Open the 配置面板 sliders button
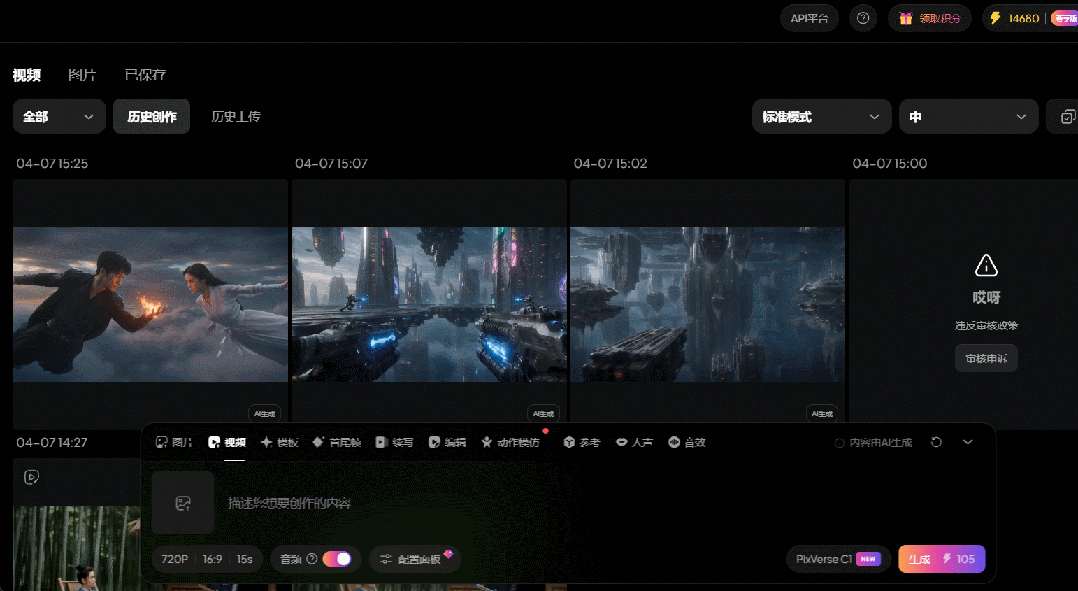 (x=415, y=559)
